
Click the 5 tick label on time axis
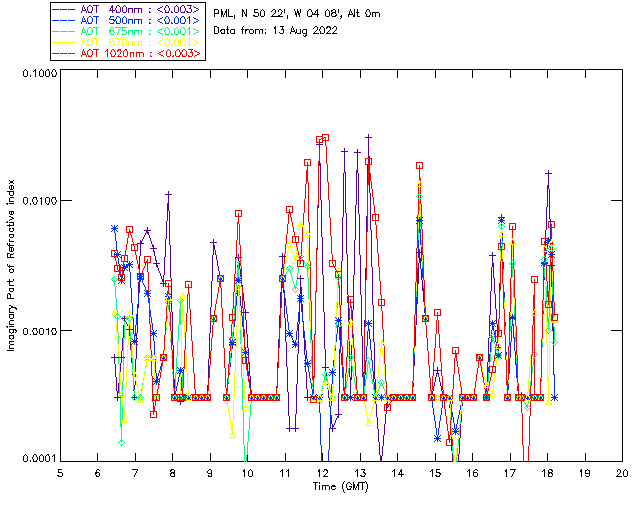tap(61, 472)
